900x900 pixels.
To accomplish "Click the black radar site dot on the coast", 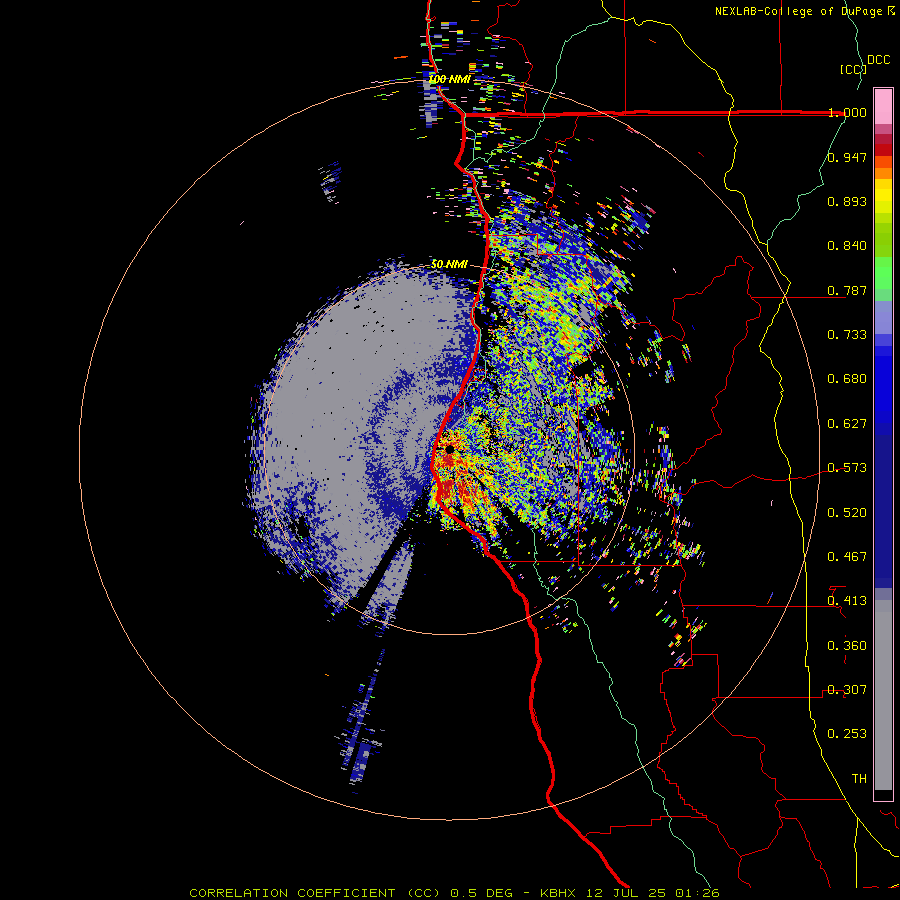I will [449, 449].
